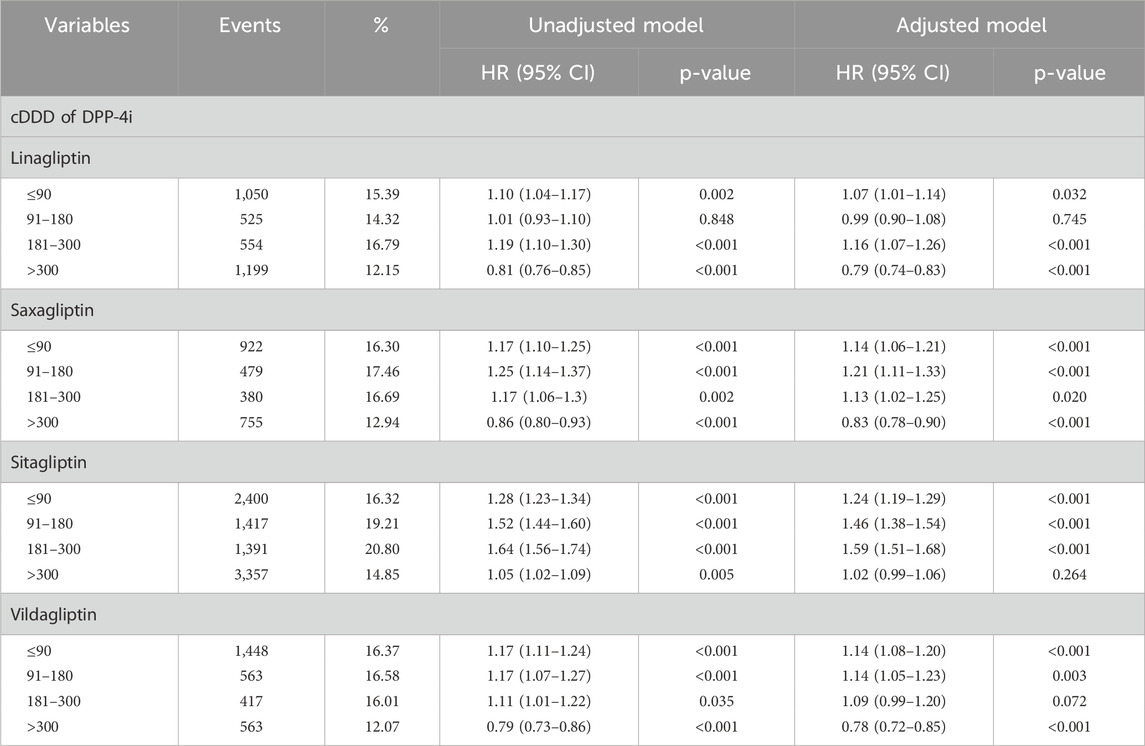The image size is (1145, 746).
Task: Click hazard ratio 1.17 (1.06–1.3)
Action: tap(539, 398)
